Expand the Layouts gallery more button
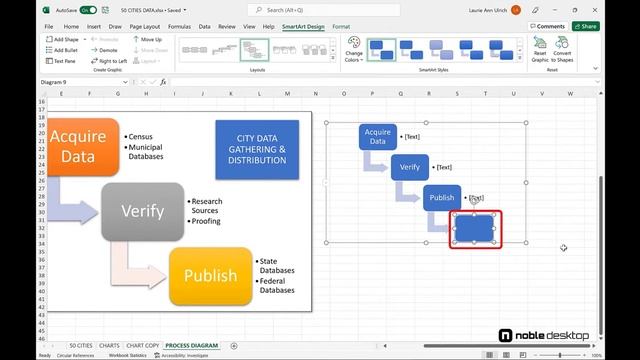The height and width of the screenshot is (360, 640). pyautogui.click(x=333, y=58)
